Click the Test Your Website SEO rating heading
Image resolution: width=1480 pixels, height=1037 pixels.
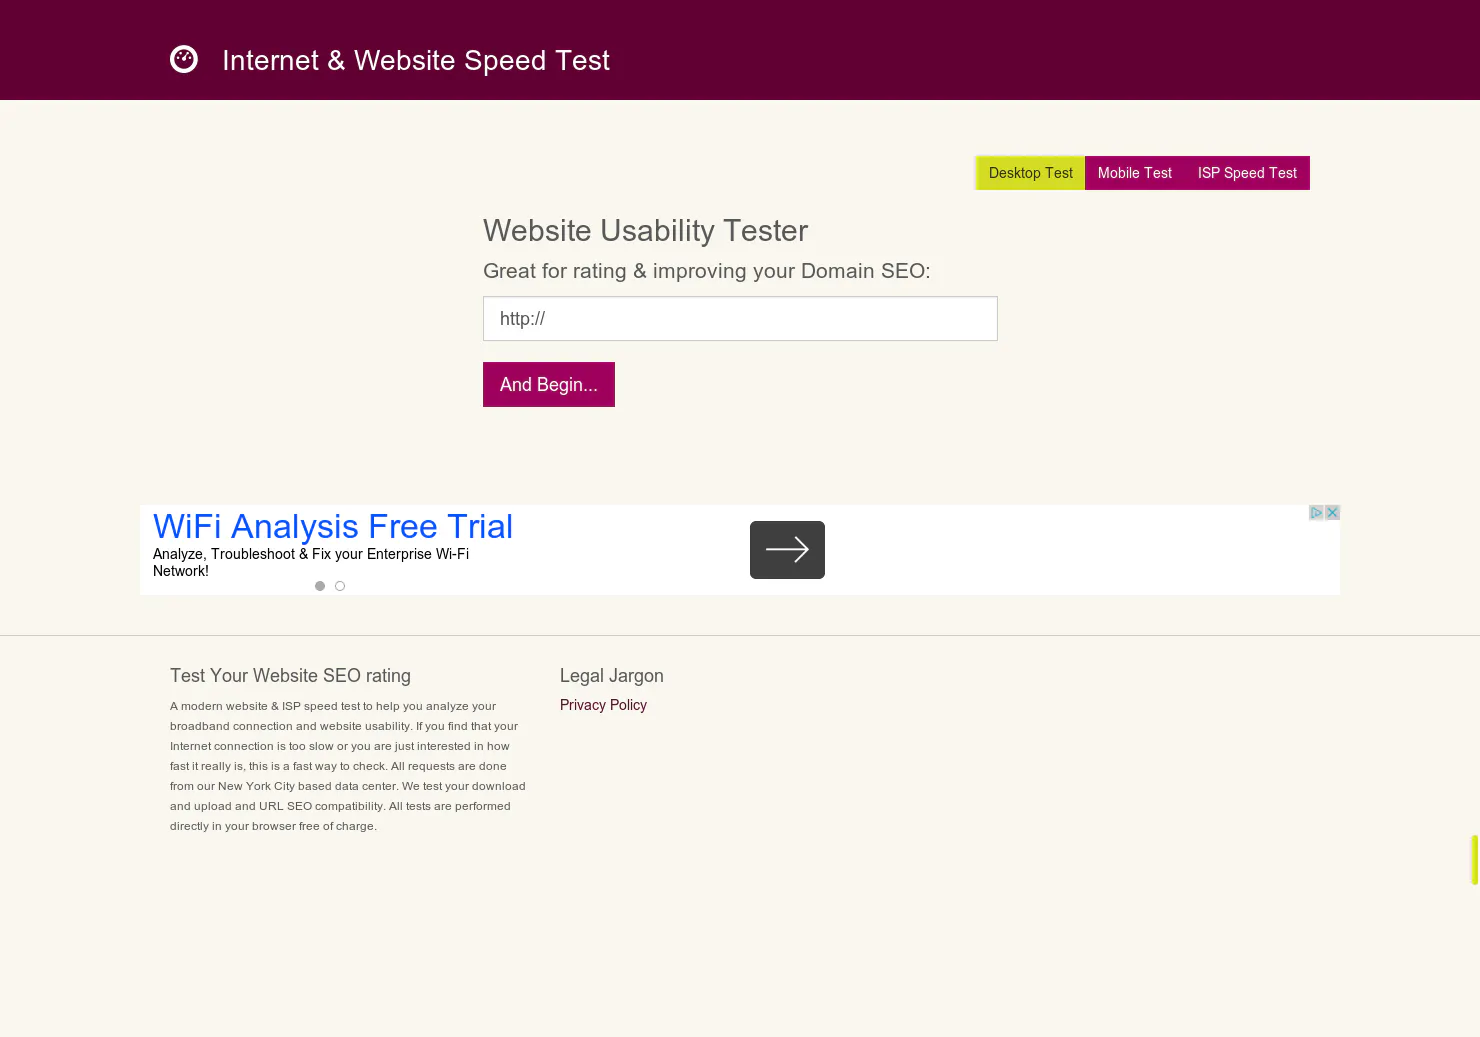(x=290, y=676)
